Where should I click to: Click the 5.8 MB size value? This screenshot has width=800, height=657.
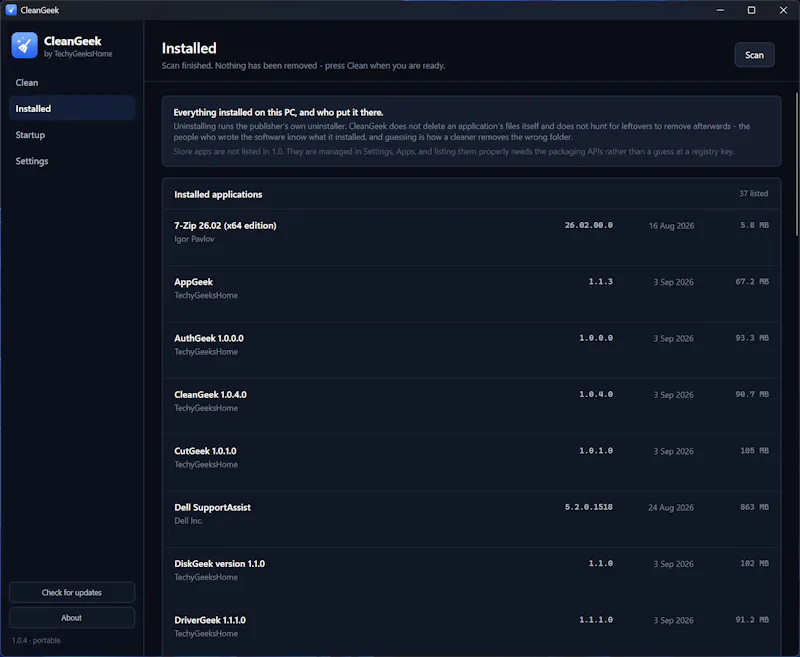tap(754, 225)
